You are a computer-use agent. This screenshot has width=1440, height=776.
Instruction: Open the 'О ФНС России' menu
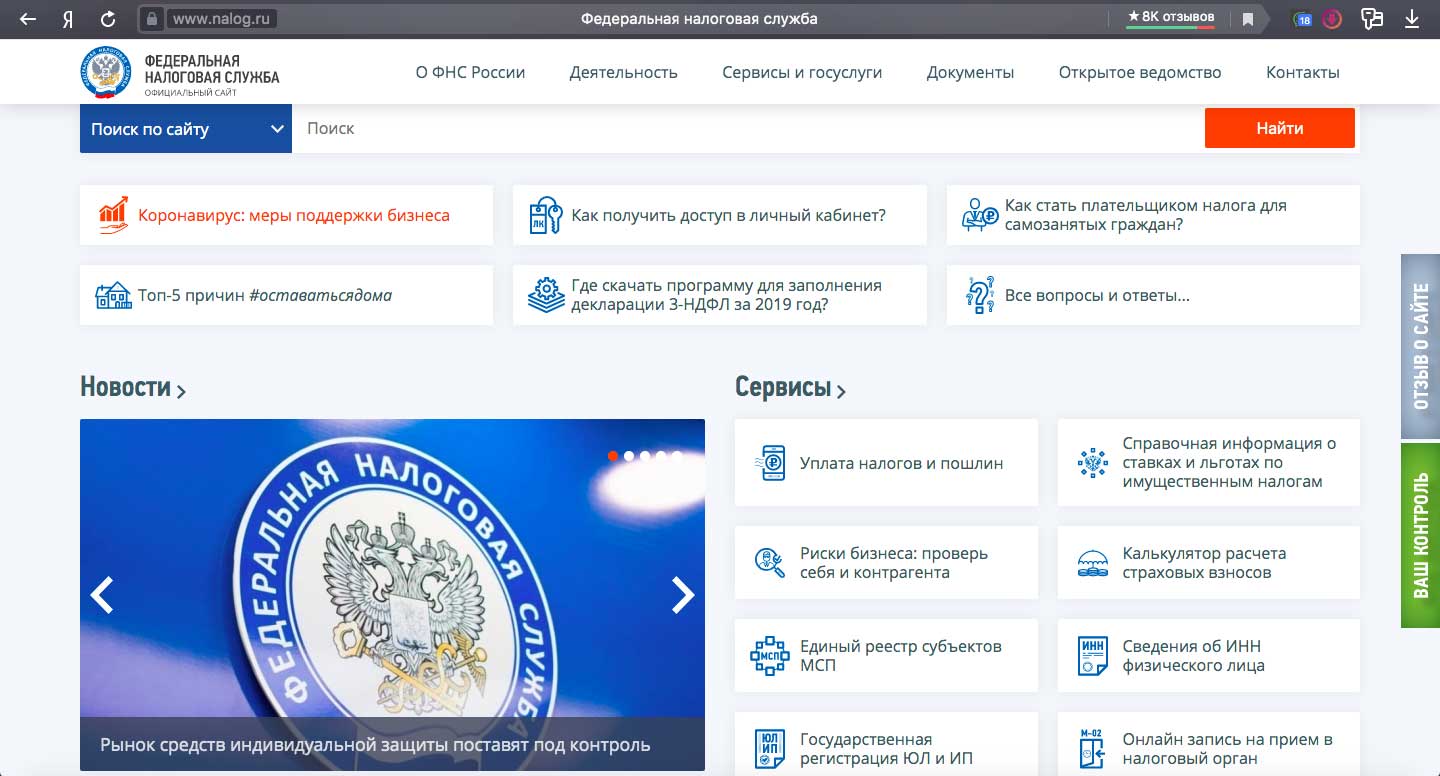point(470,72)
